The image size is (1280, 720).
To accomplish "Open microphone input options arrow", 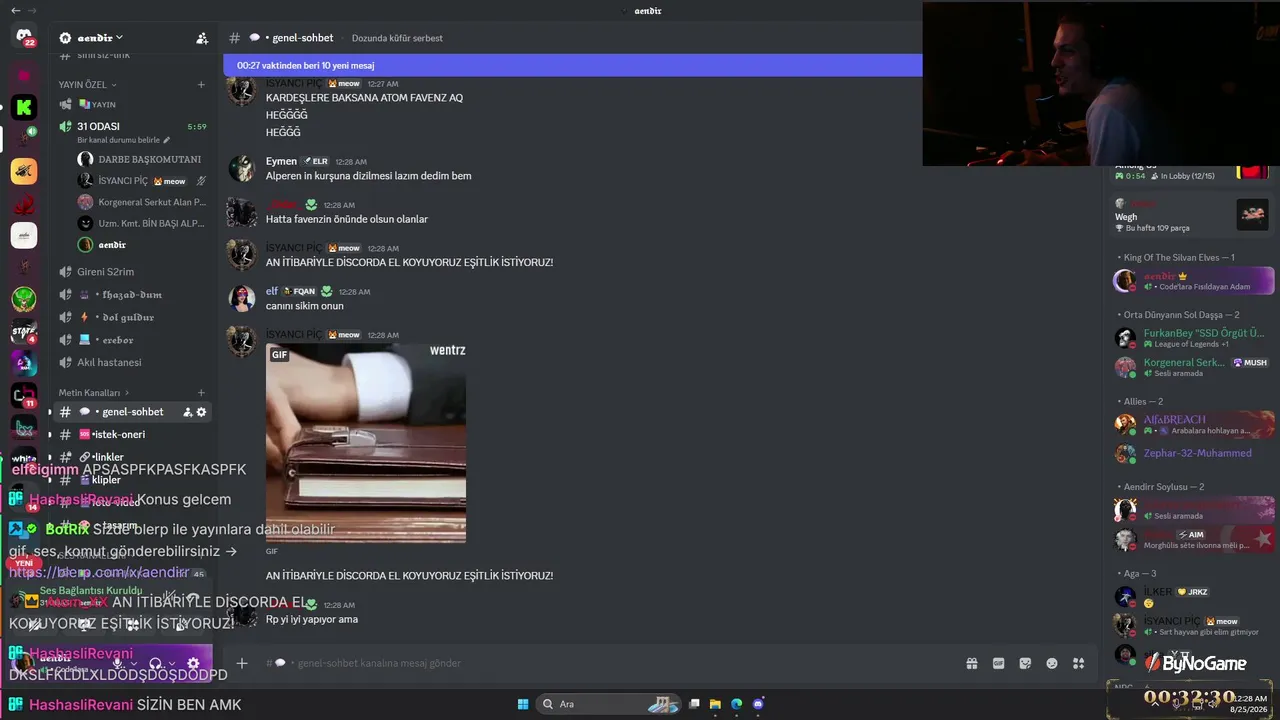I will (x=135, y=663).
